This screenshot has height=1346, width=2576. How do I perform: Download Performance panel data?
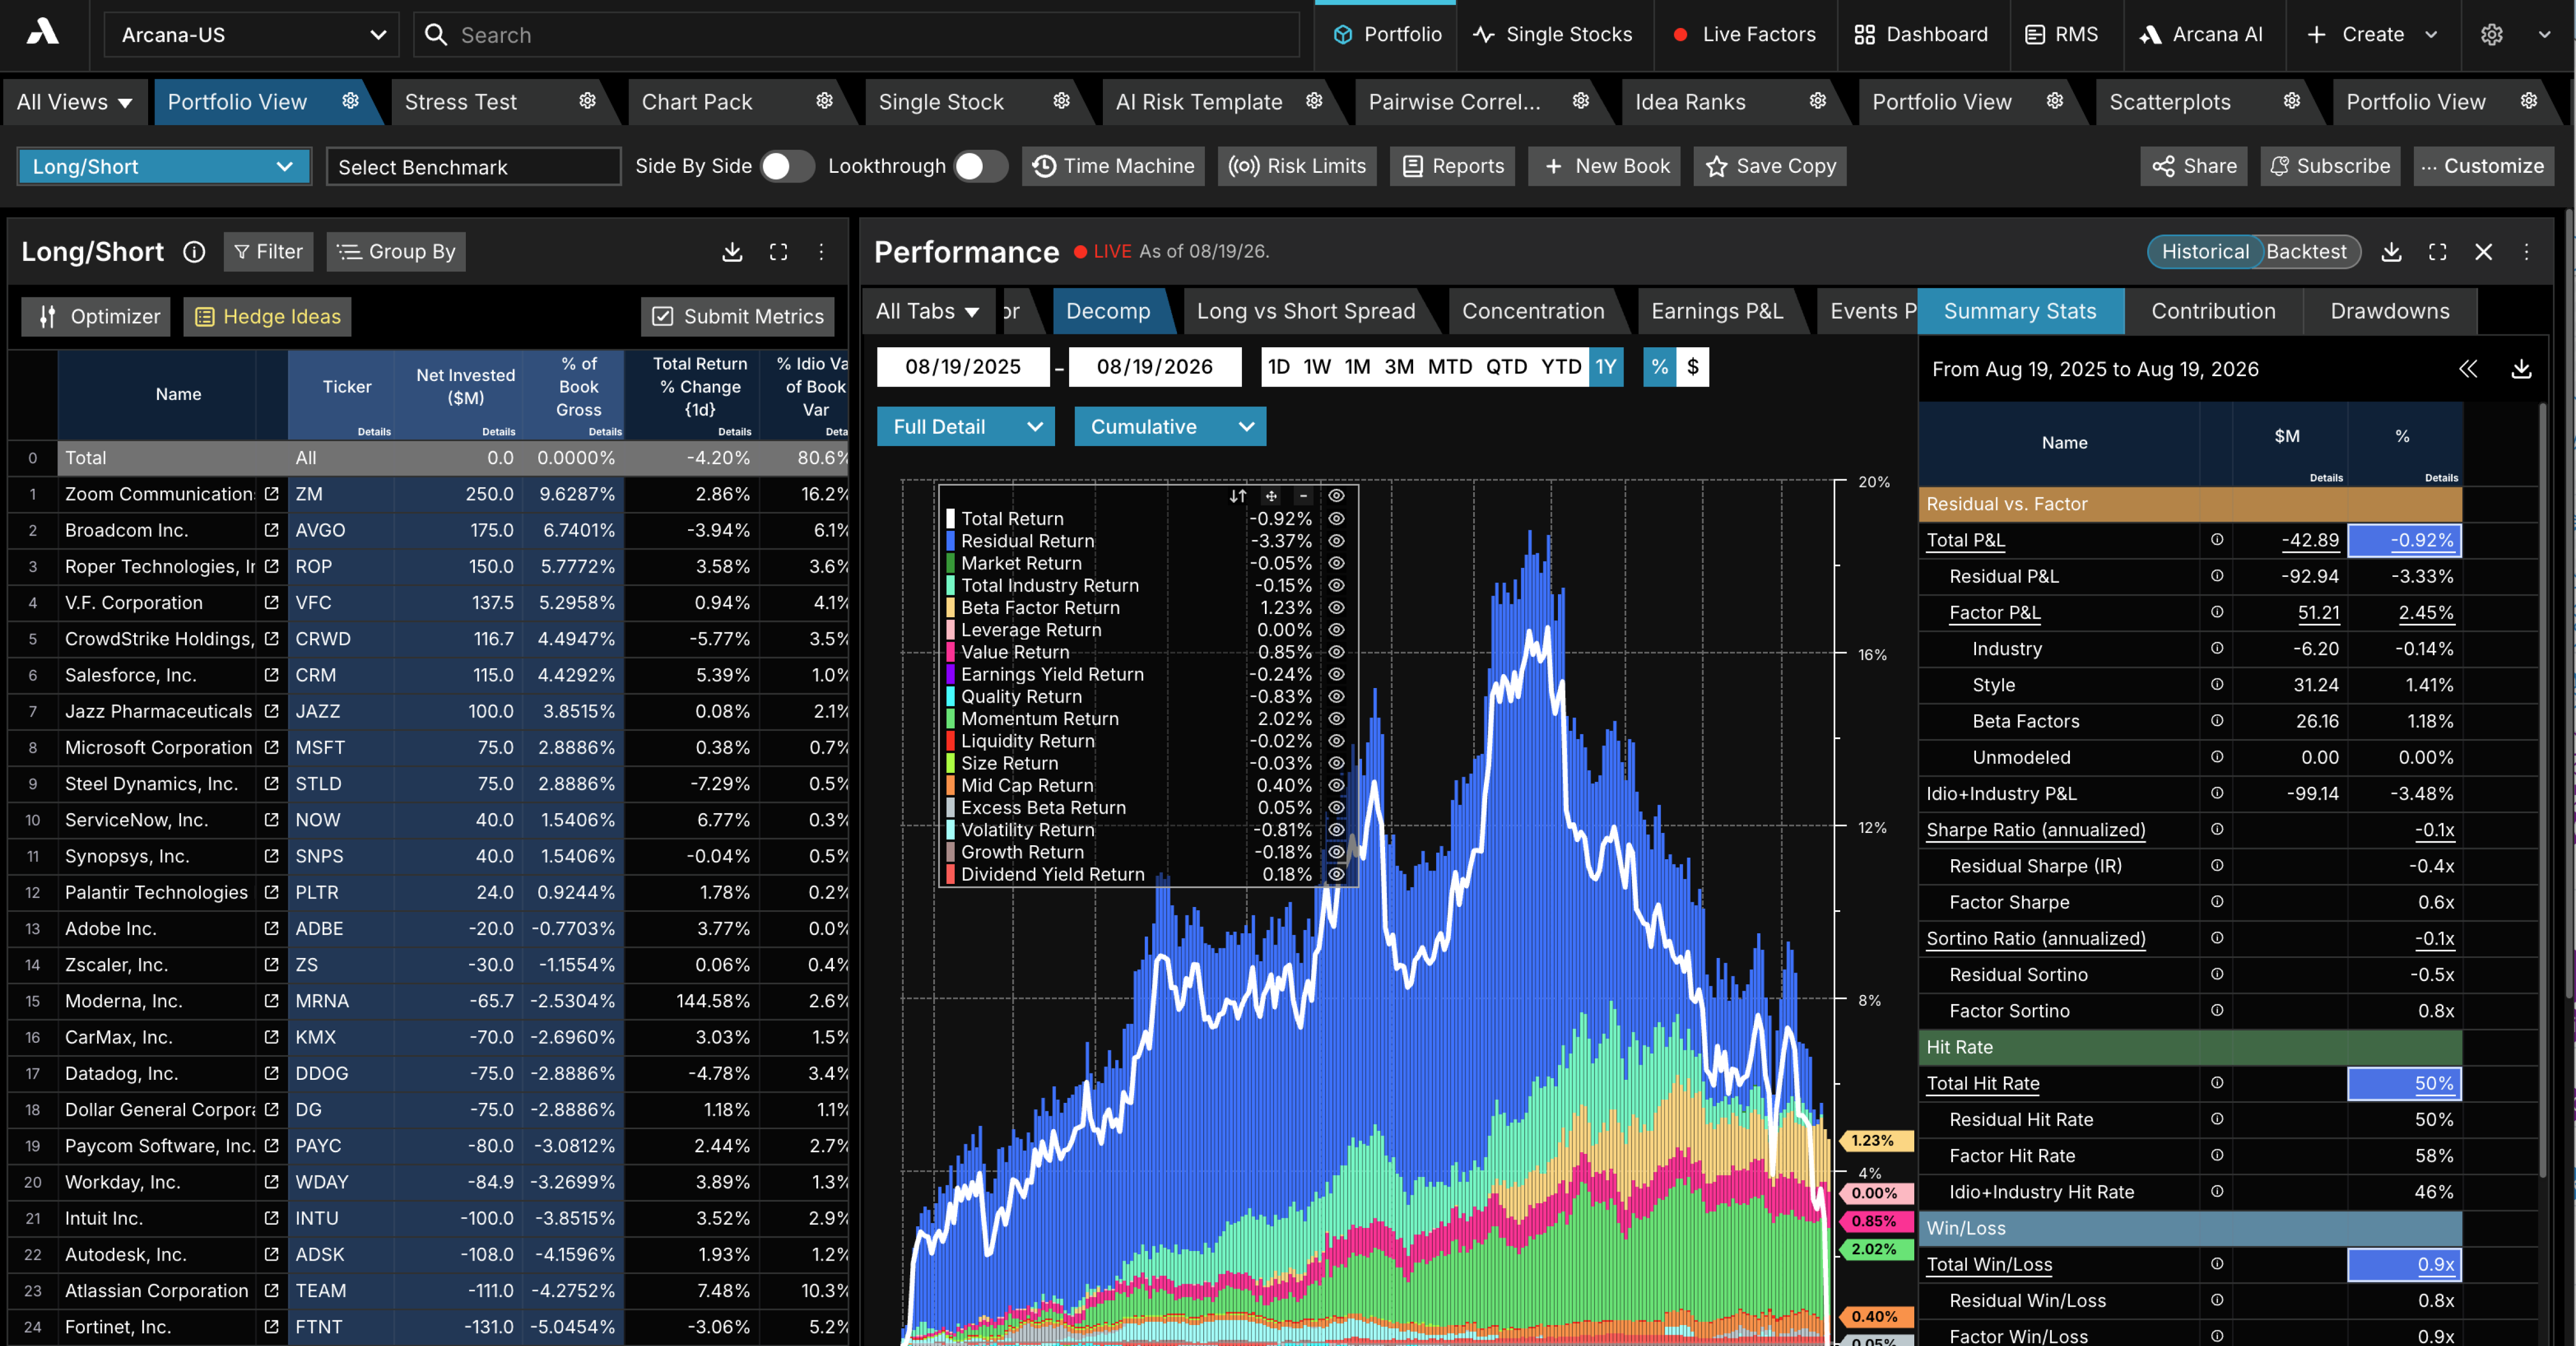2391,252
